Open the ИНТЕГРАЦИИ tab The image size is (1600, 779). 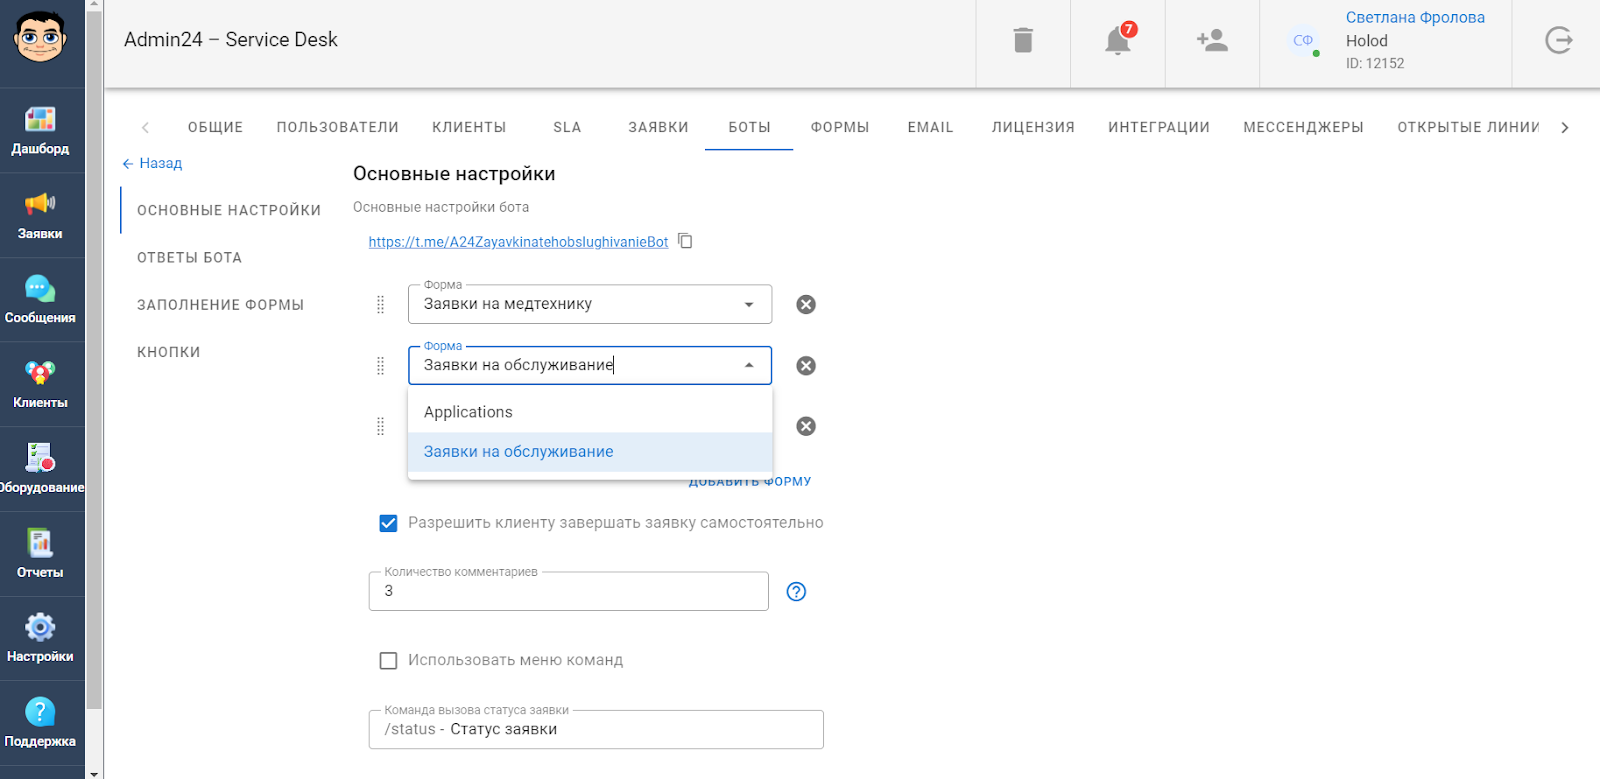[1158, 127]
